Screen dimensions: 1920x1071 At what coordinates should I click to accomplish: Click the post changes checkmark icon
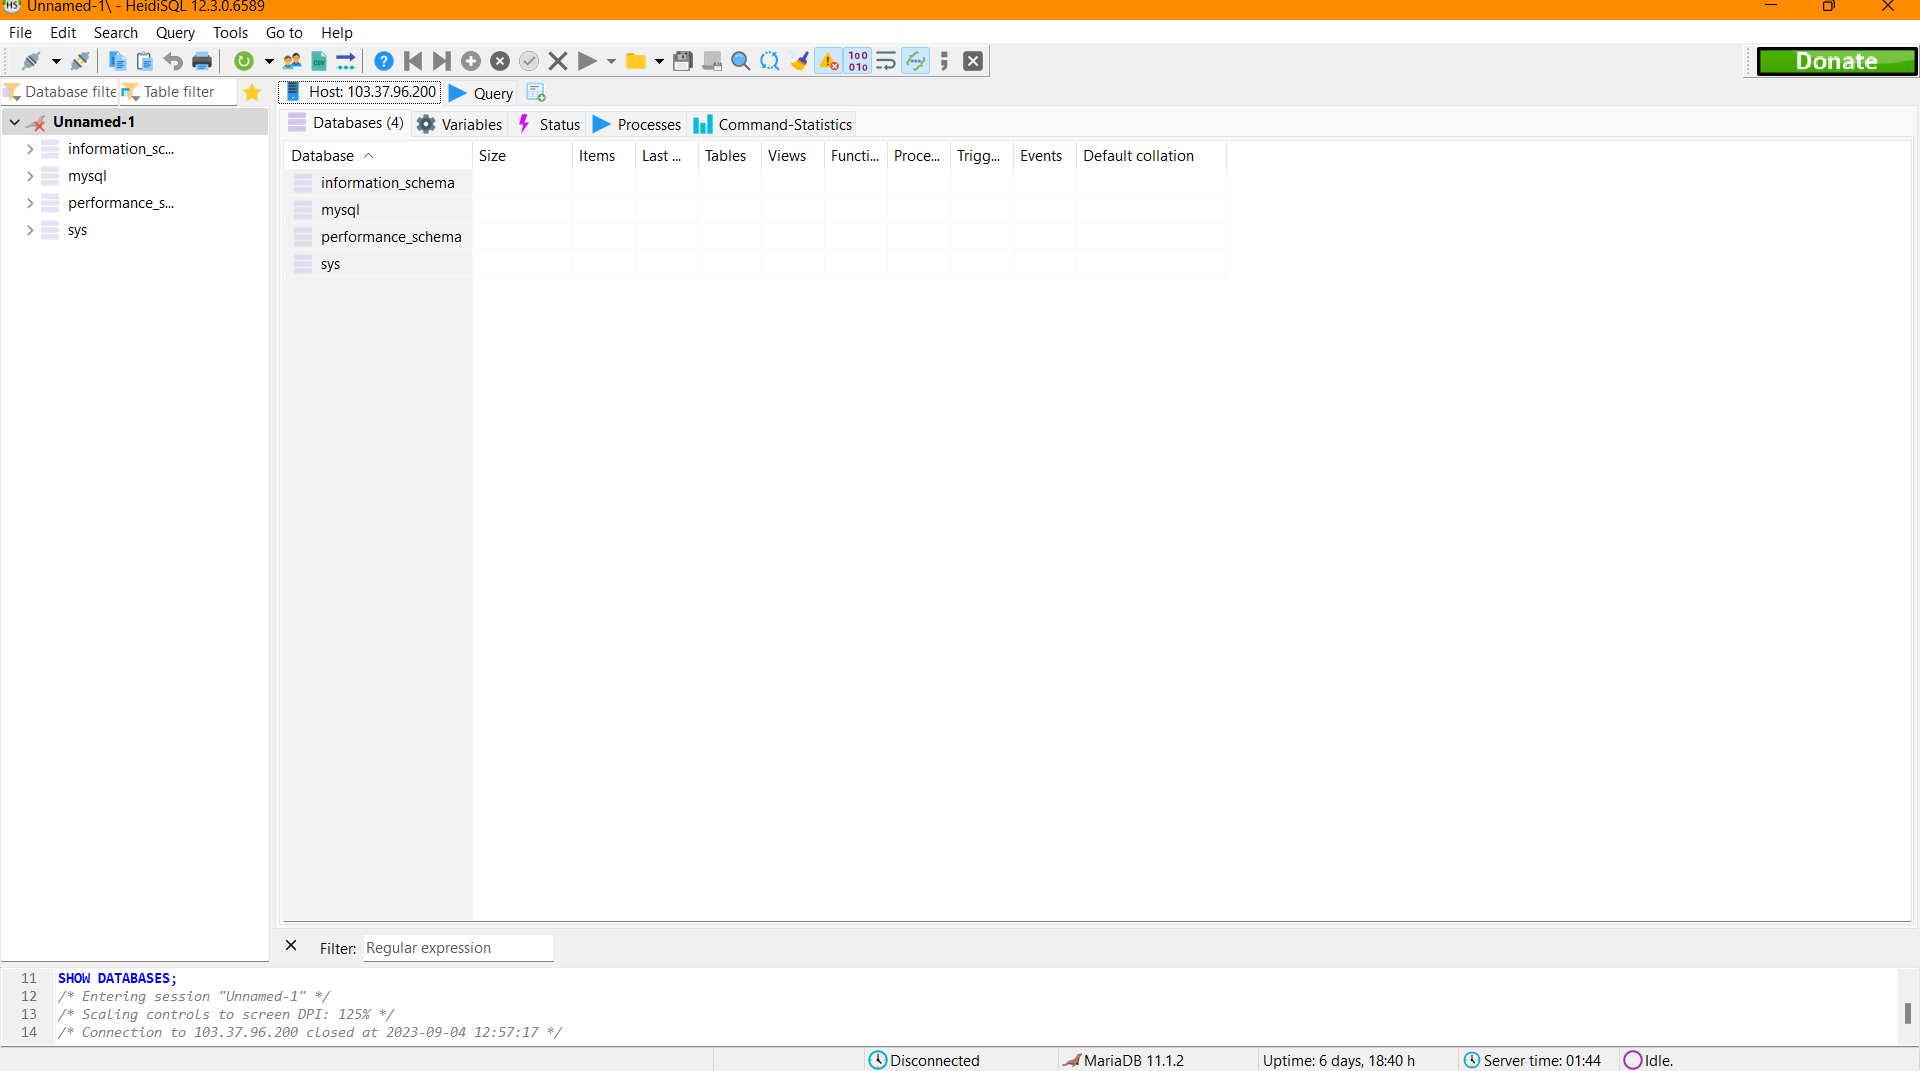(x=529, y=61)
